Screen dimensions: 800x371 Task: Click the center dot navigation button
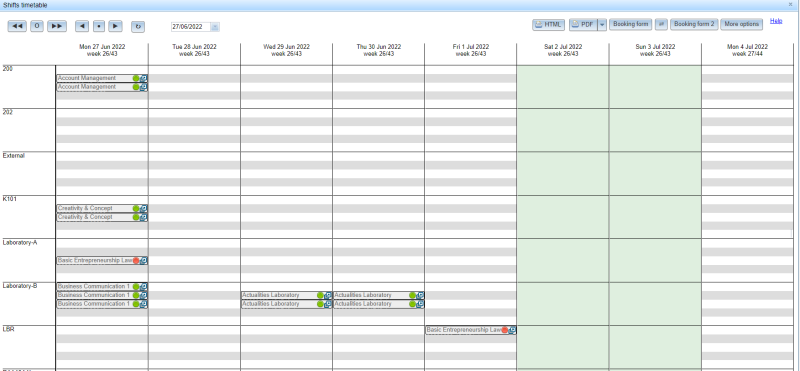pyautogui.click(x=99, y=27)
